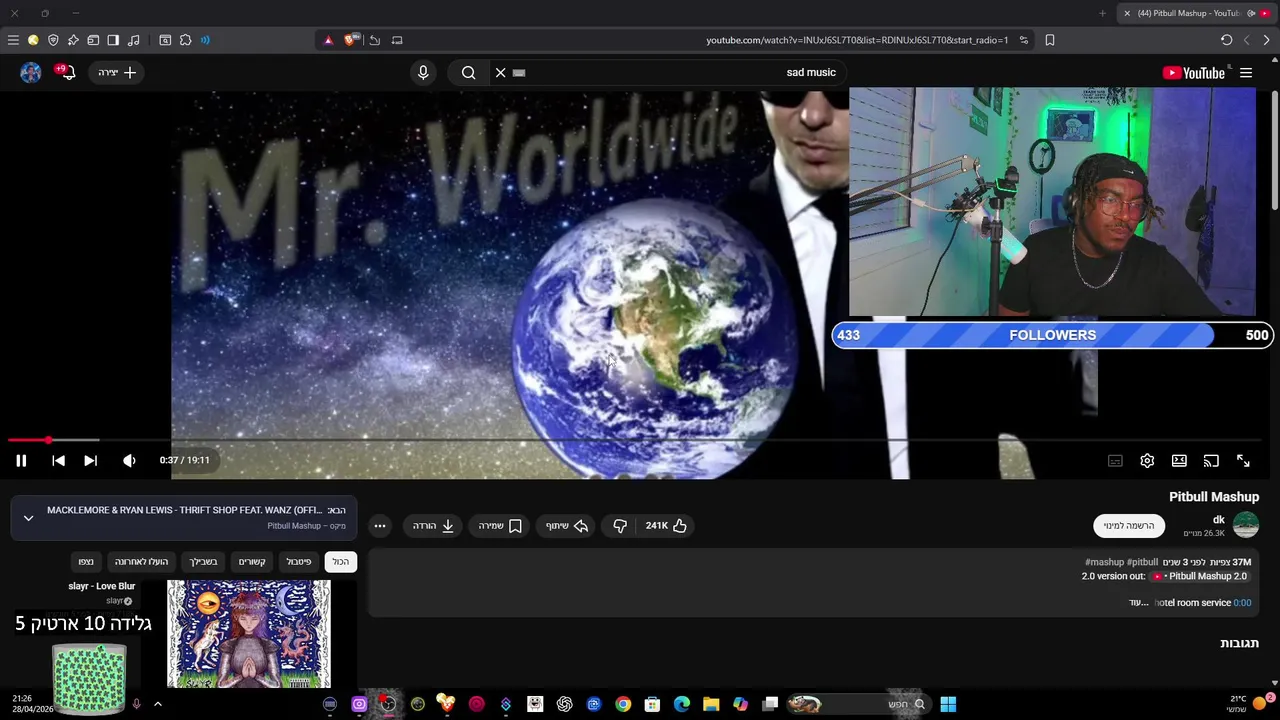Switch to theater mode view

(1179, 460)
